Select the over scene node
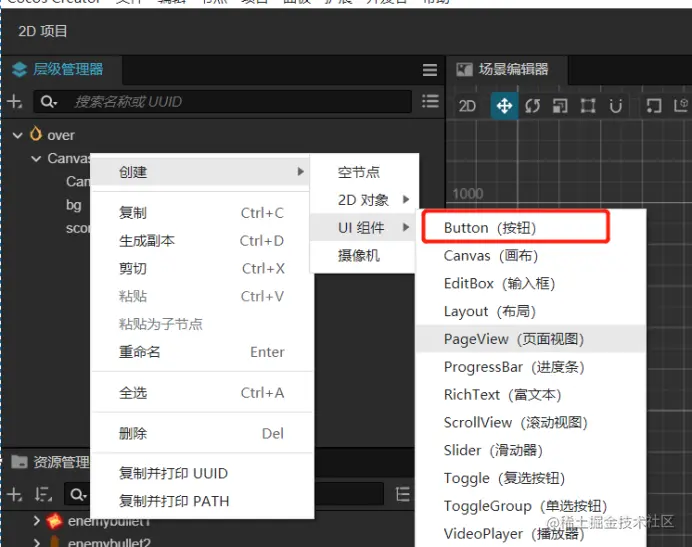Screen dimensions: 692x547 (x=61, y=135)
